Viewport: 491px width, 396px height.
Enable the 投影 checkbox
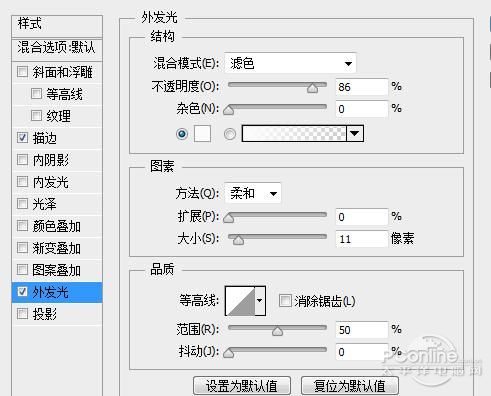pyautogui.click(x=22, y=313)
